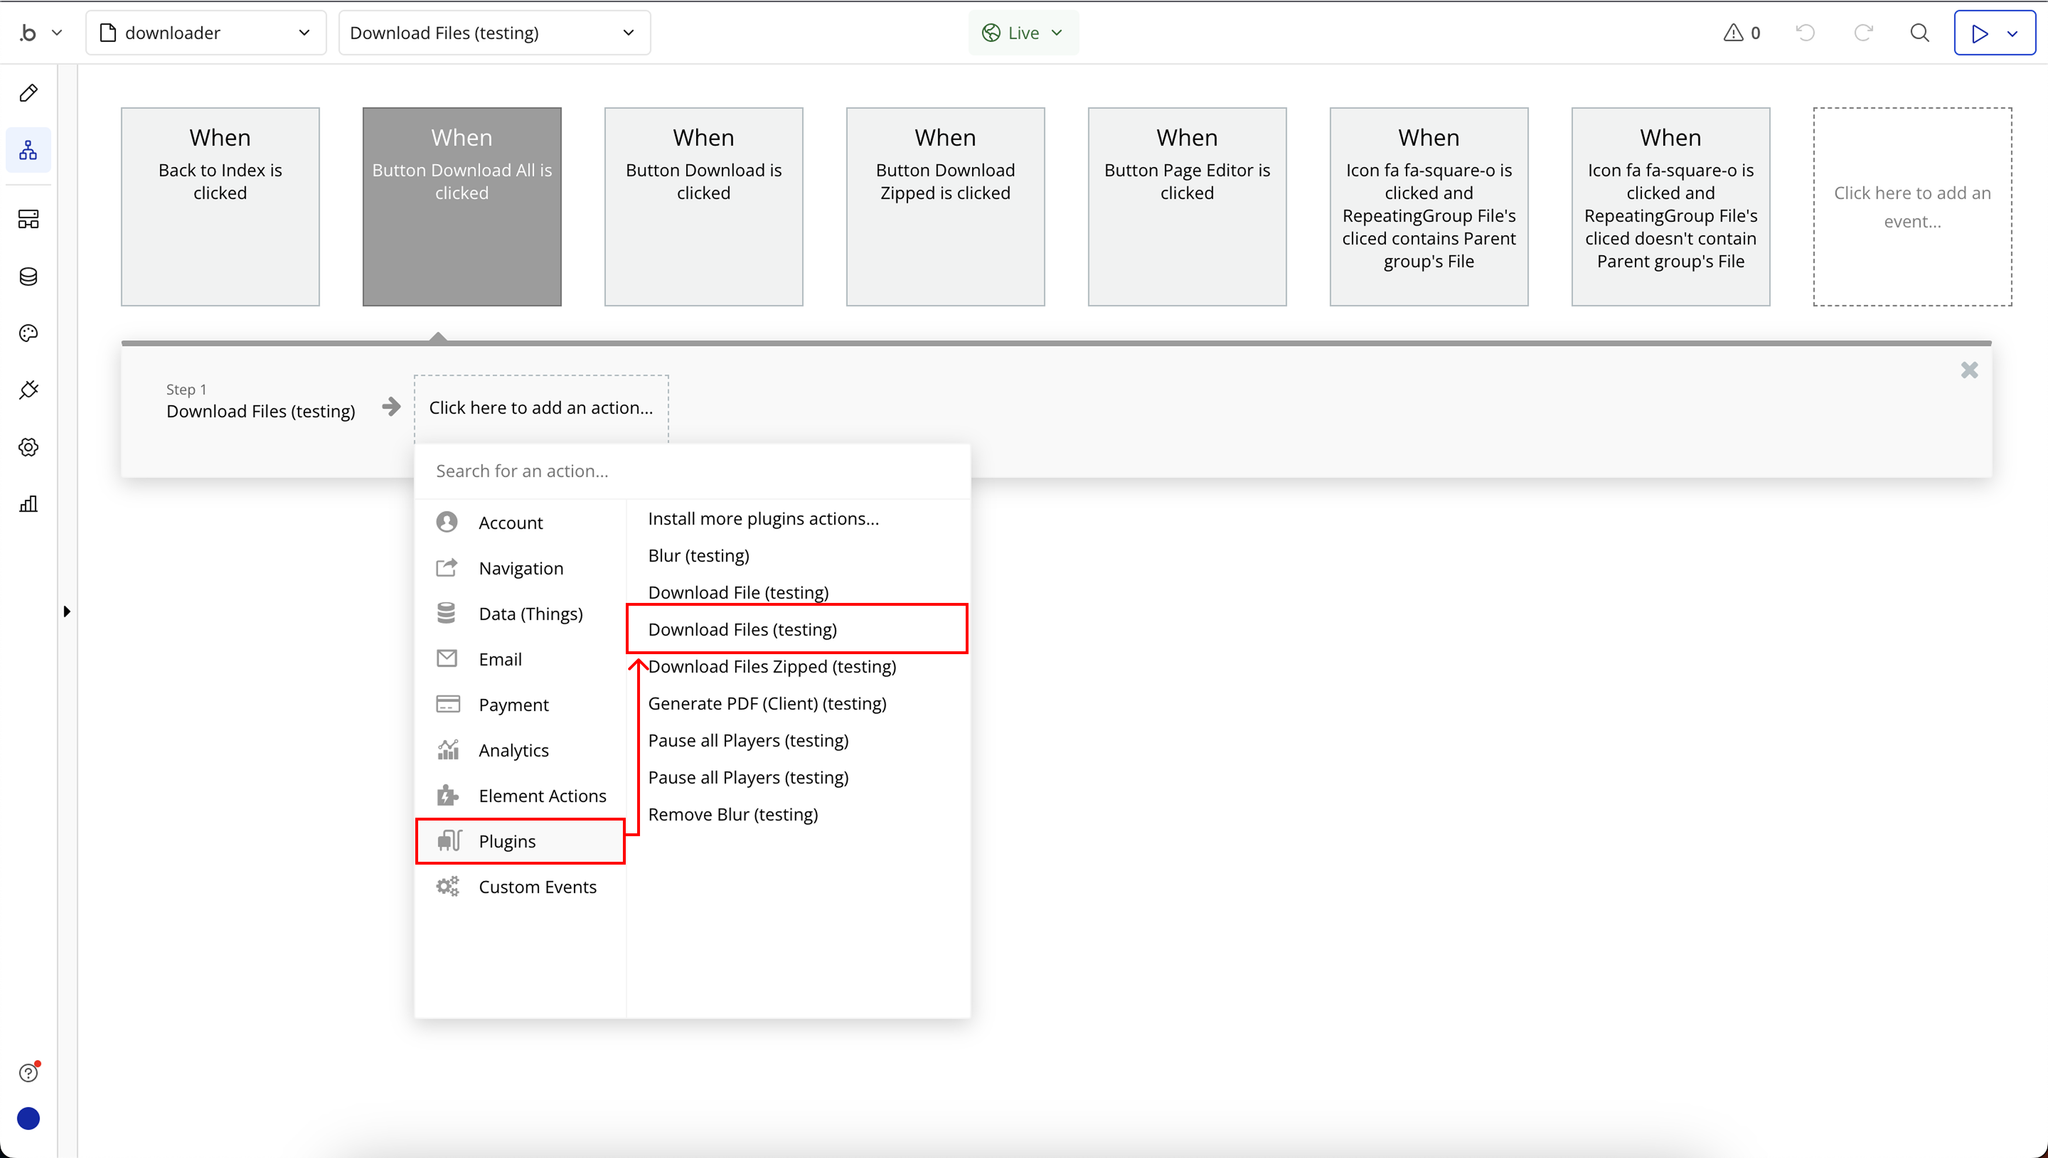Screen dimensions: 2048x1158
Task: Open the Logs bar chart icon
Action: pos(28,504)
